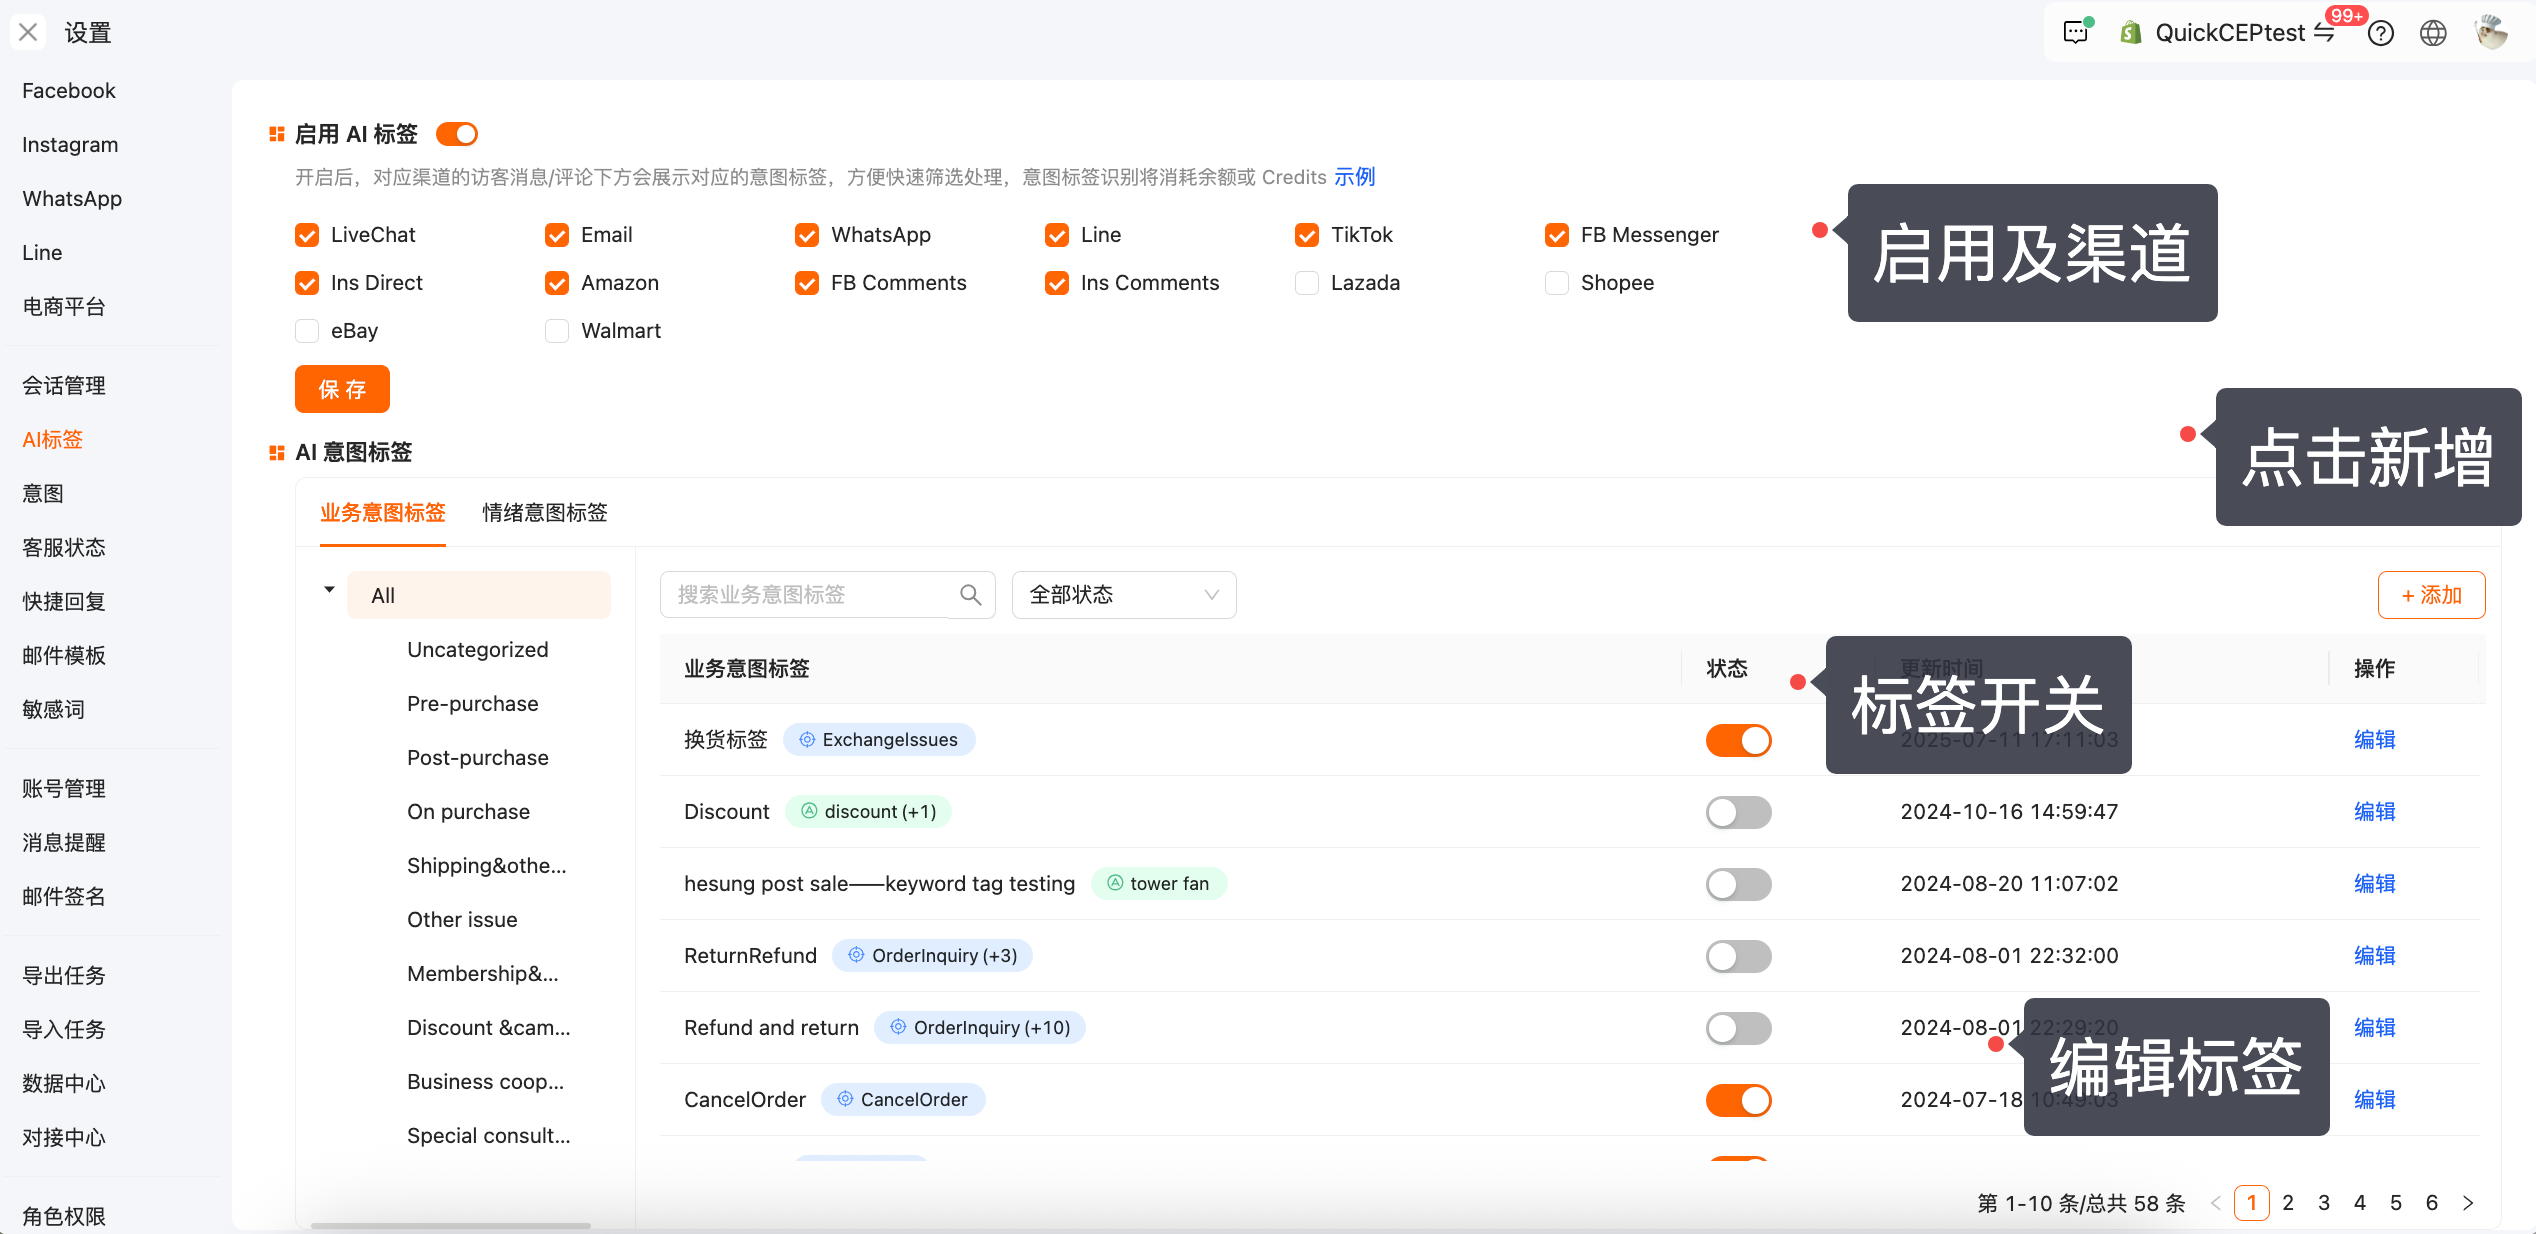Open 电商平台 in the settings sidebar
This screenshot has width=2536, height=1234.
tap(64, 307)
